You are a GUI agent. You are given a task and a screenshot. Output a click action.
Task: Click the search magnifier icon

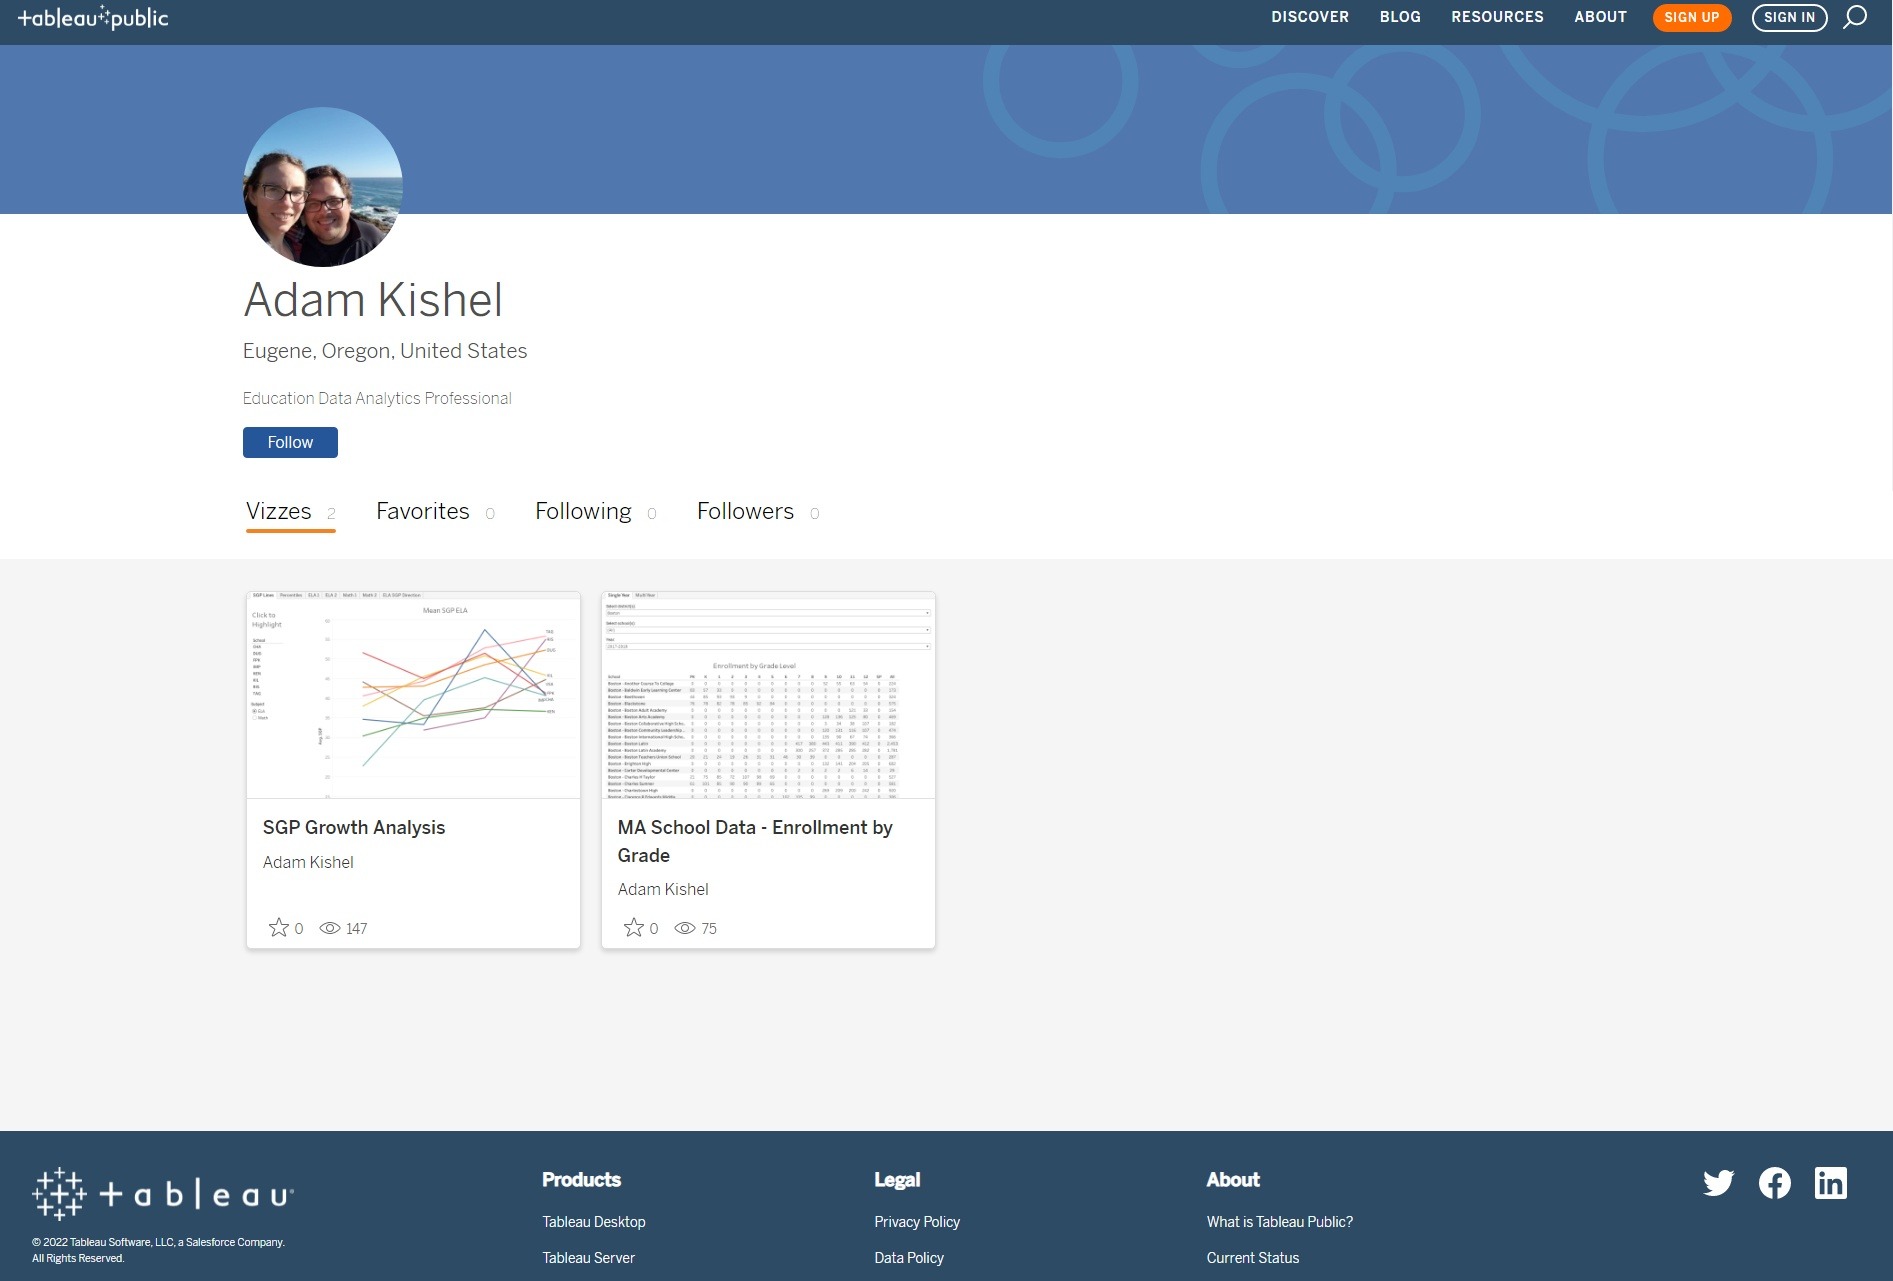point(1855,17)
